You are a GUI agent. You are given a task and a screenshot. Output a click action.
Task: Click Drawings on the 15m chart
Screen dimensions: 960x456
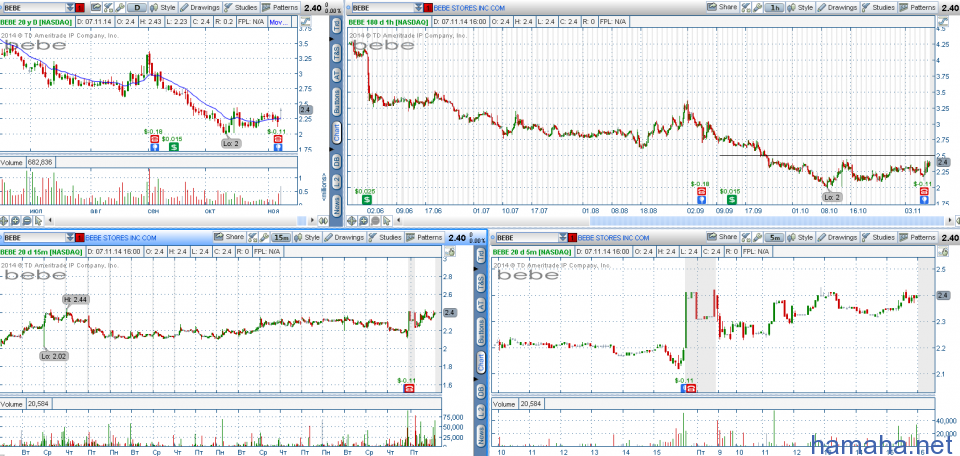coord(343,237)
